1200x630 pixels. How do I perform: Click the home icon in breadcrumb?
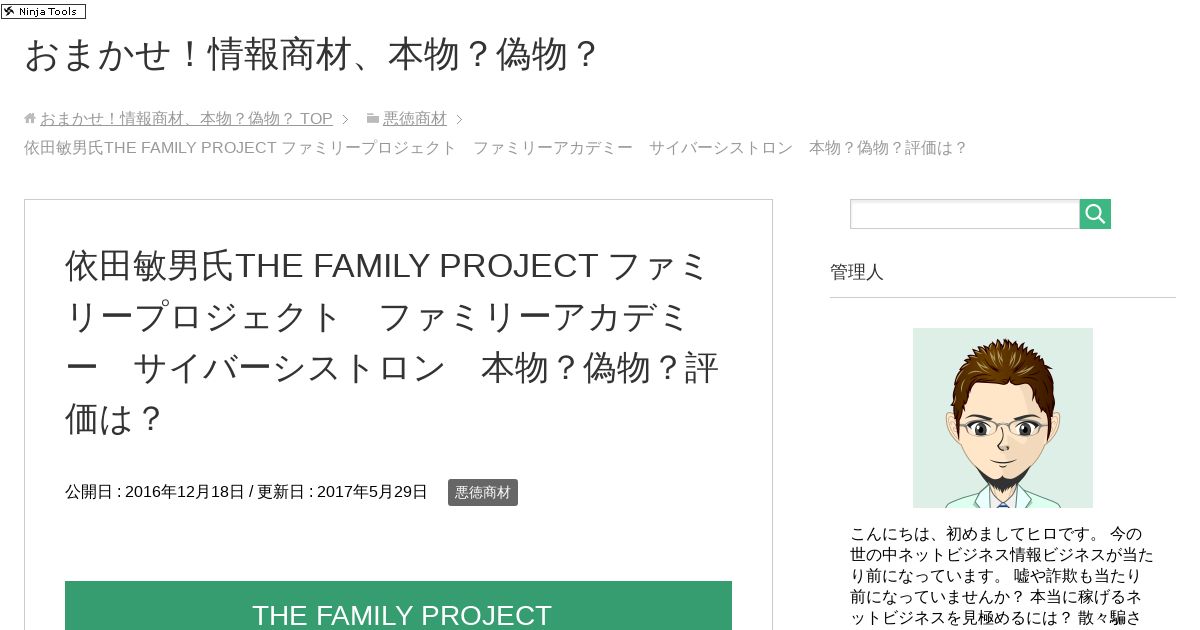pyautogui.click(x=30, y=118)
